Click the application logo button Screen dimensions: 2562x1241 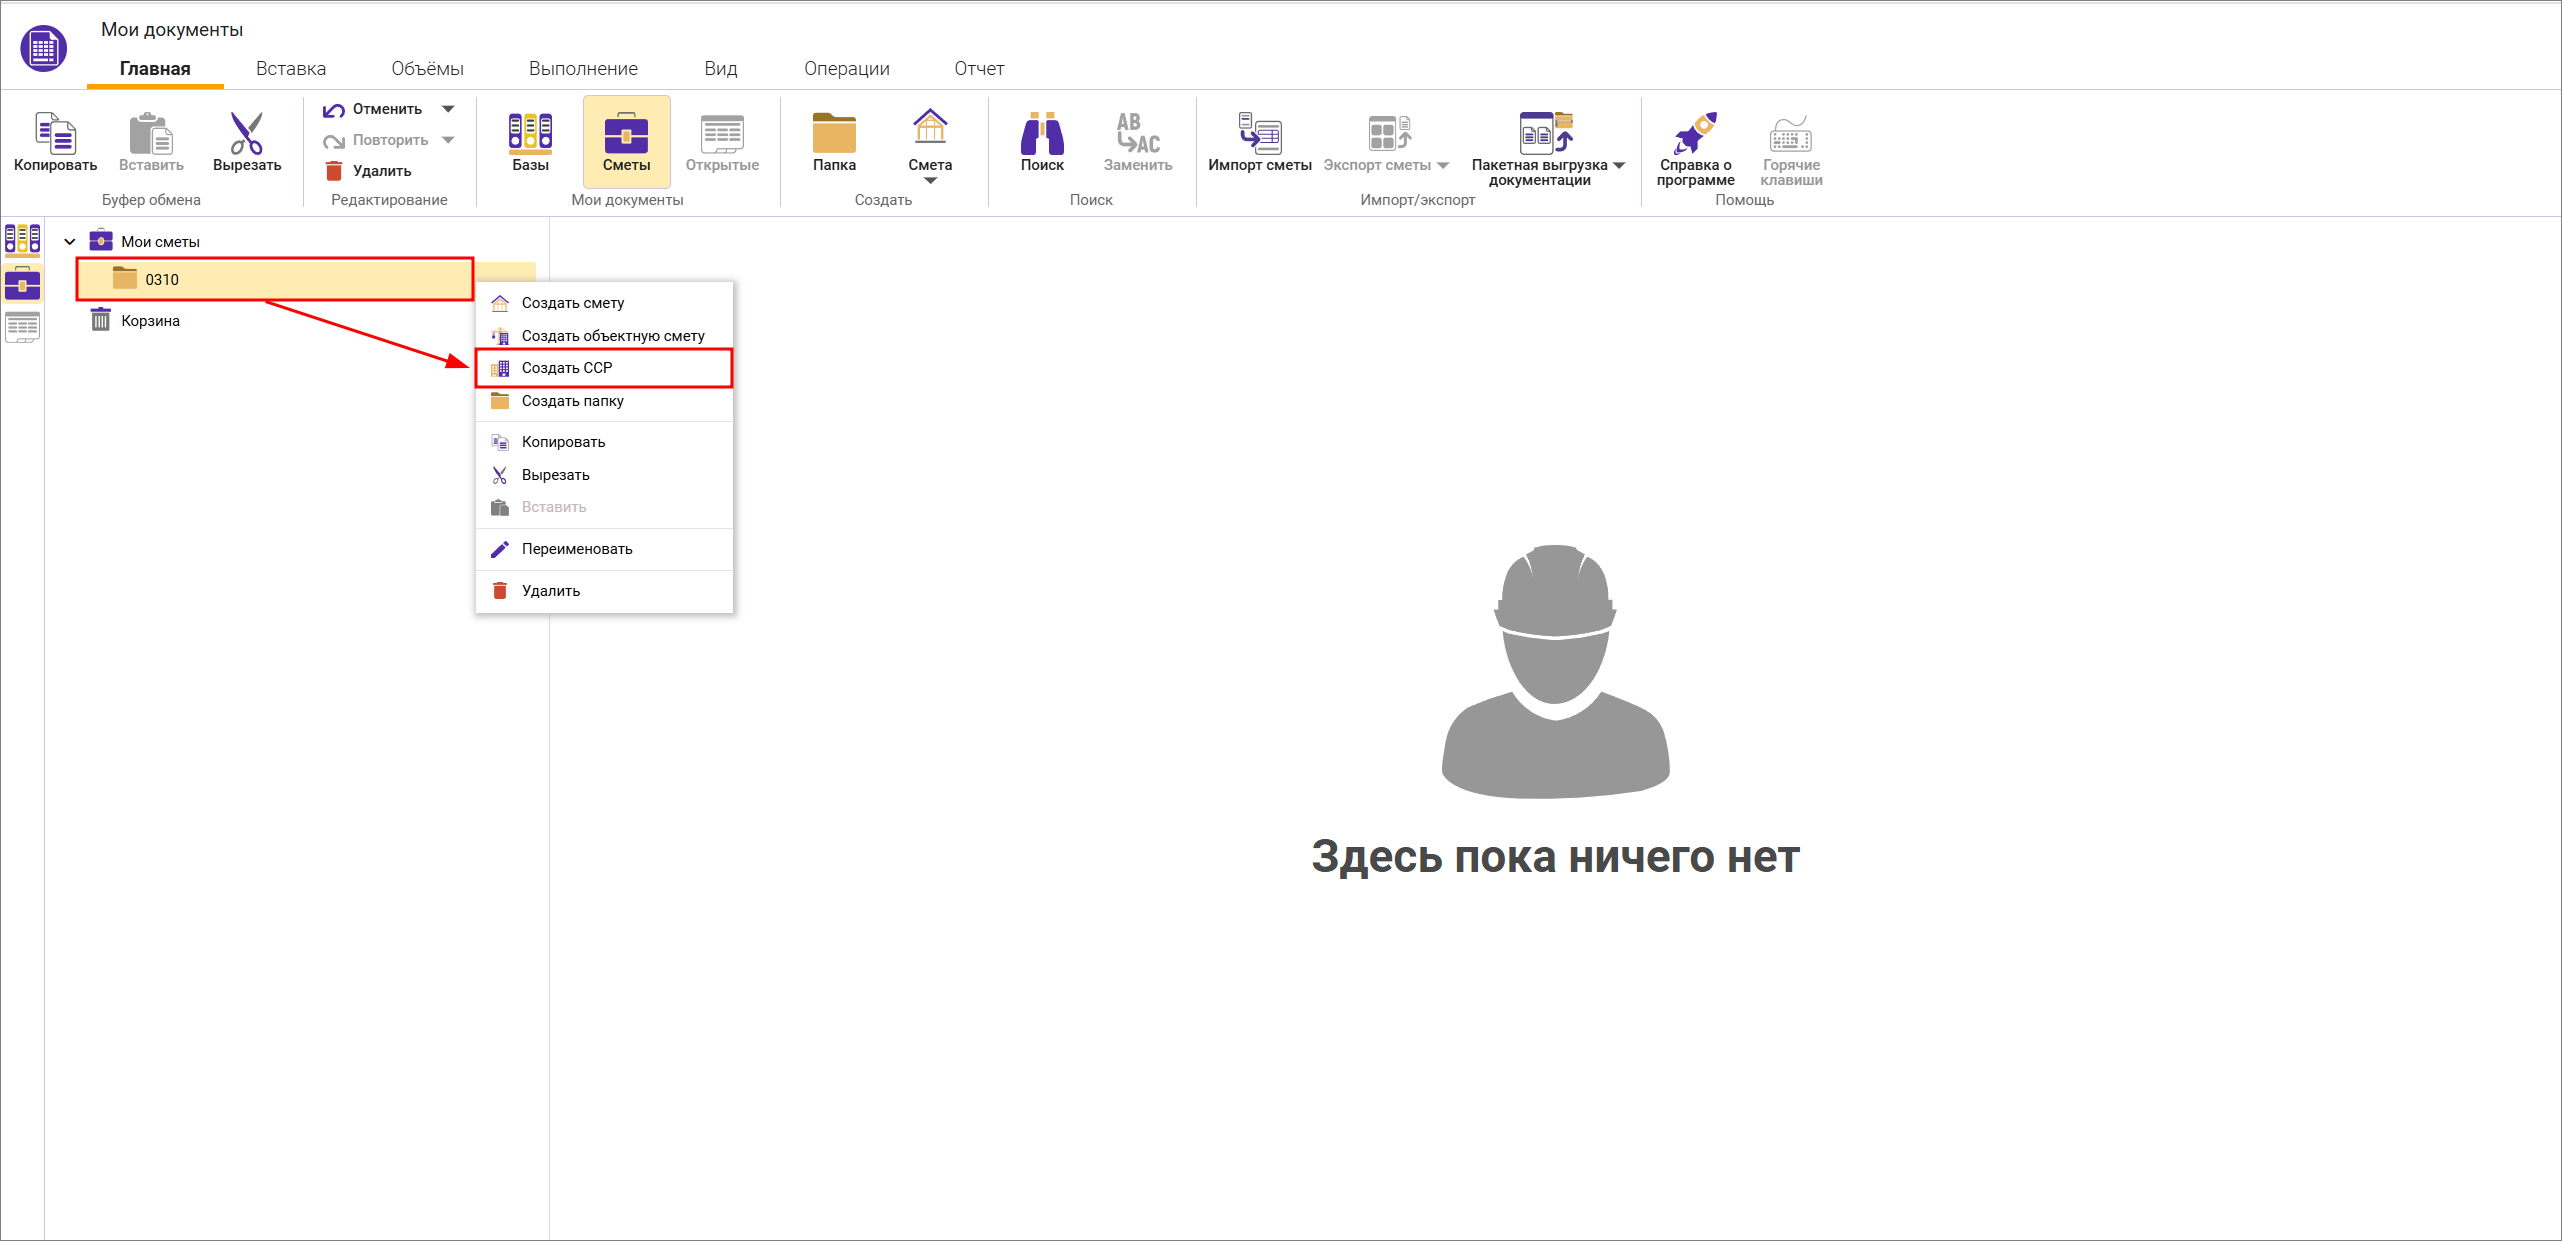43,47
